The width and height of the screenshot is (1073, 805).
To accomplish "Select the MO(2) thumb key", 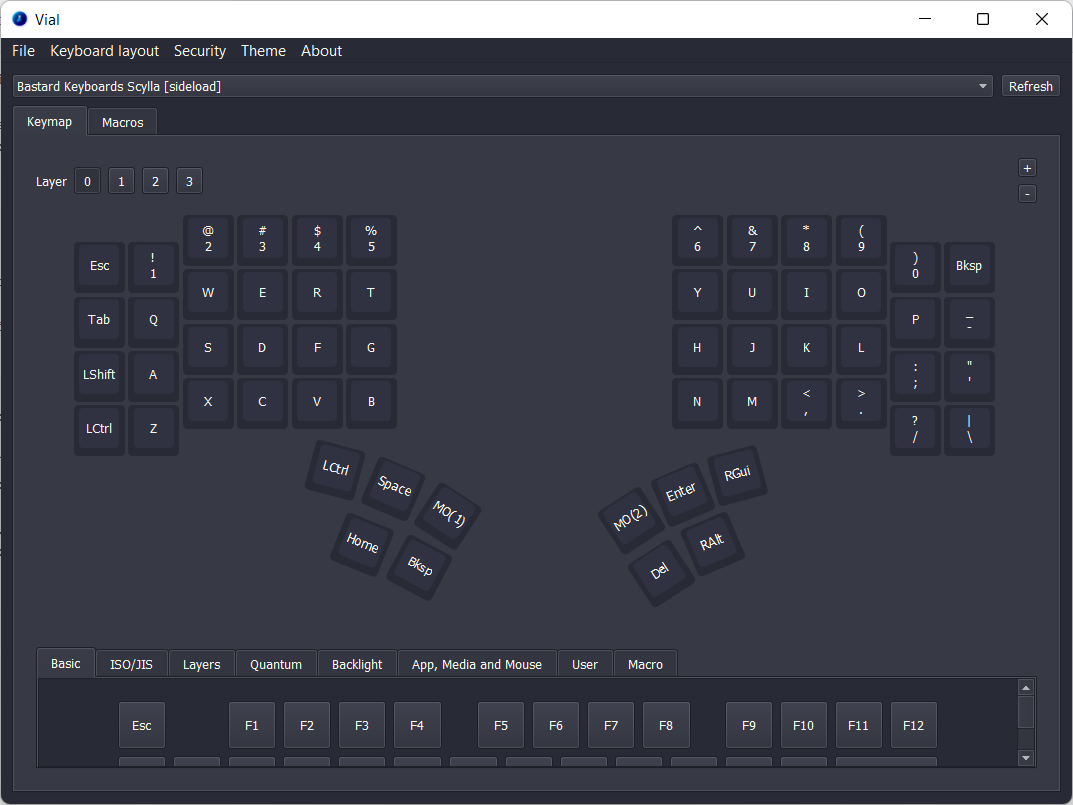I will 631,520.
